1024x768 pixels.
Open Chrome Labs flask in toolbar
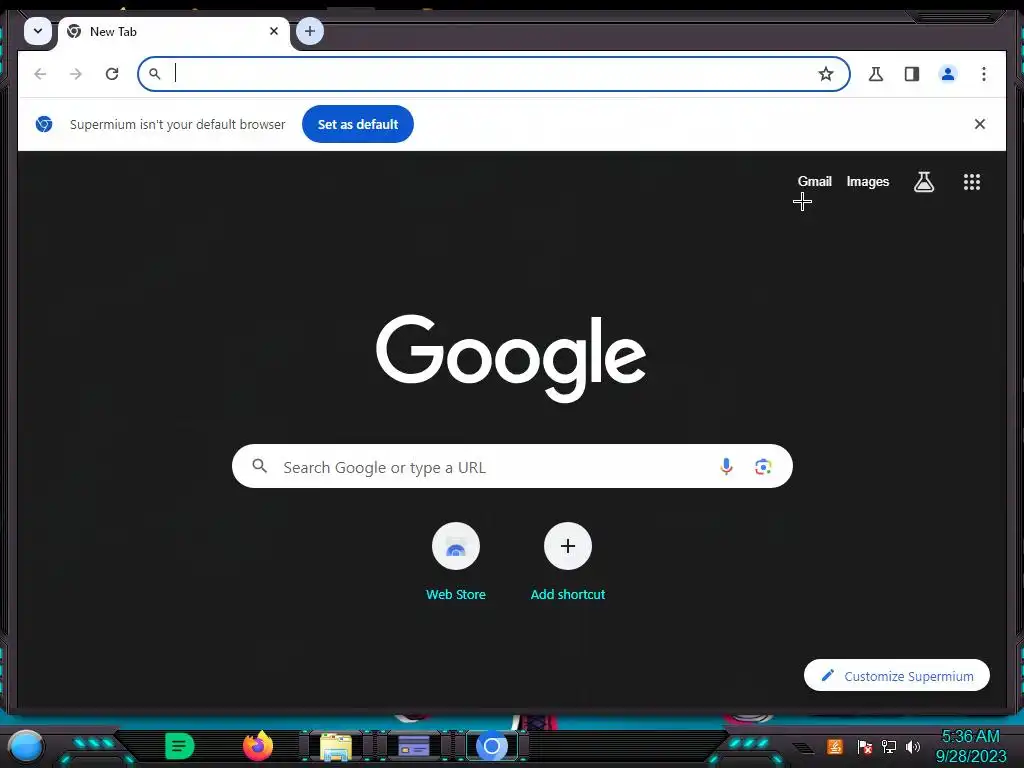(876, 74)
